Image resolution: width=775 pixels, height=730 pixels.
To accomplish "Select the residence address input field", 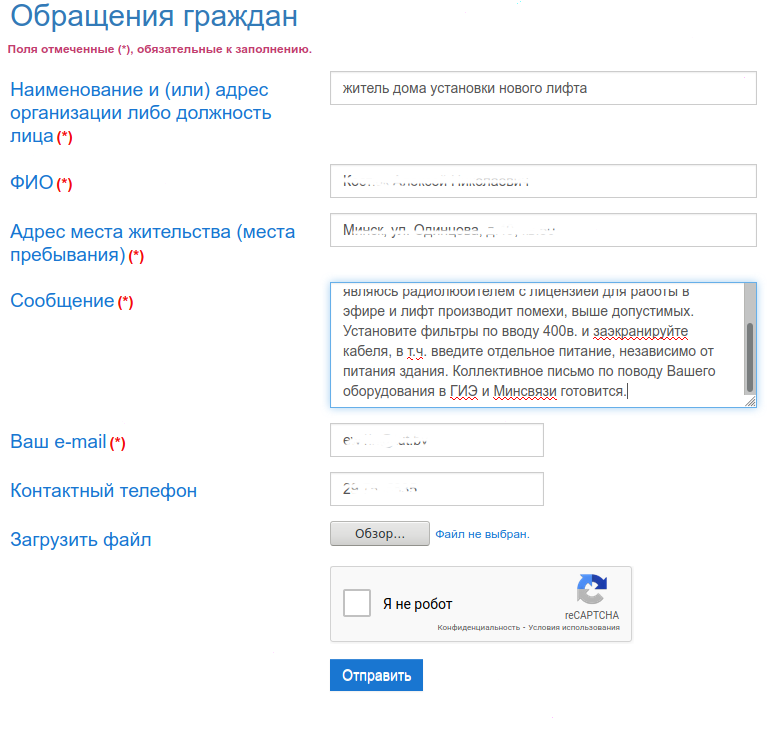I will coord(543,230).
